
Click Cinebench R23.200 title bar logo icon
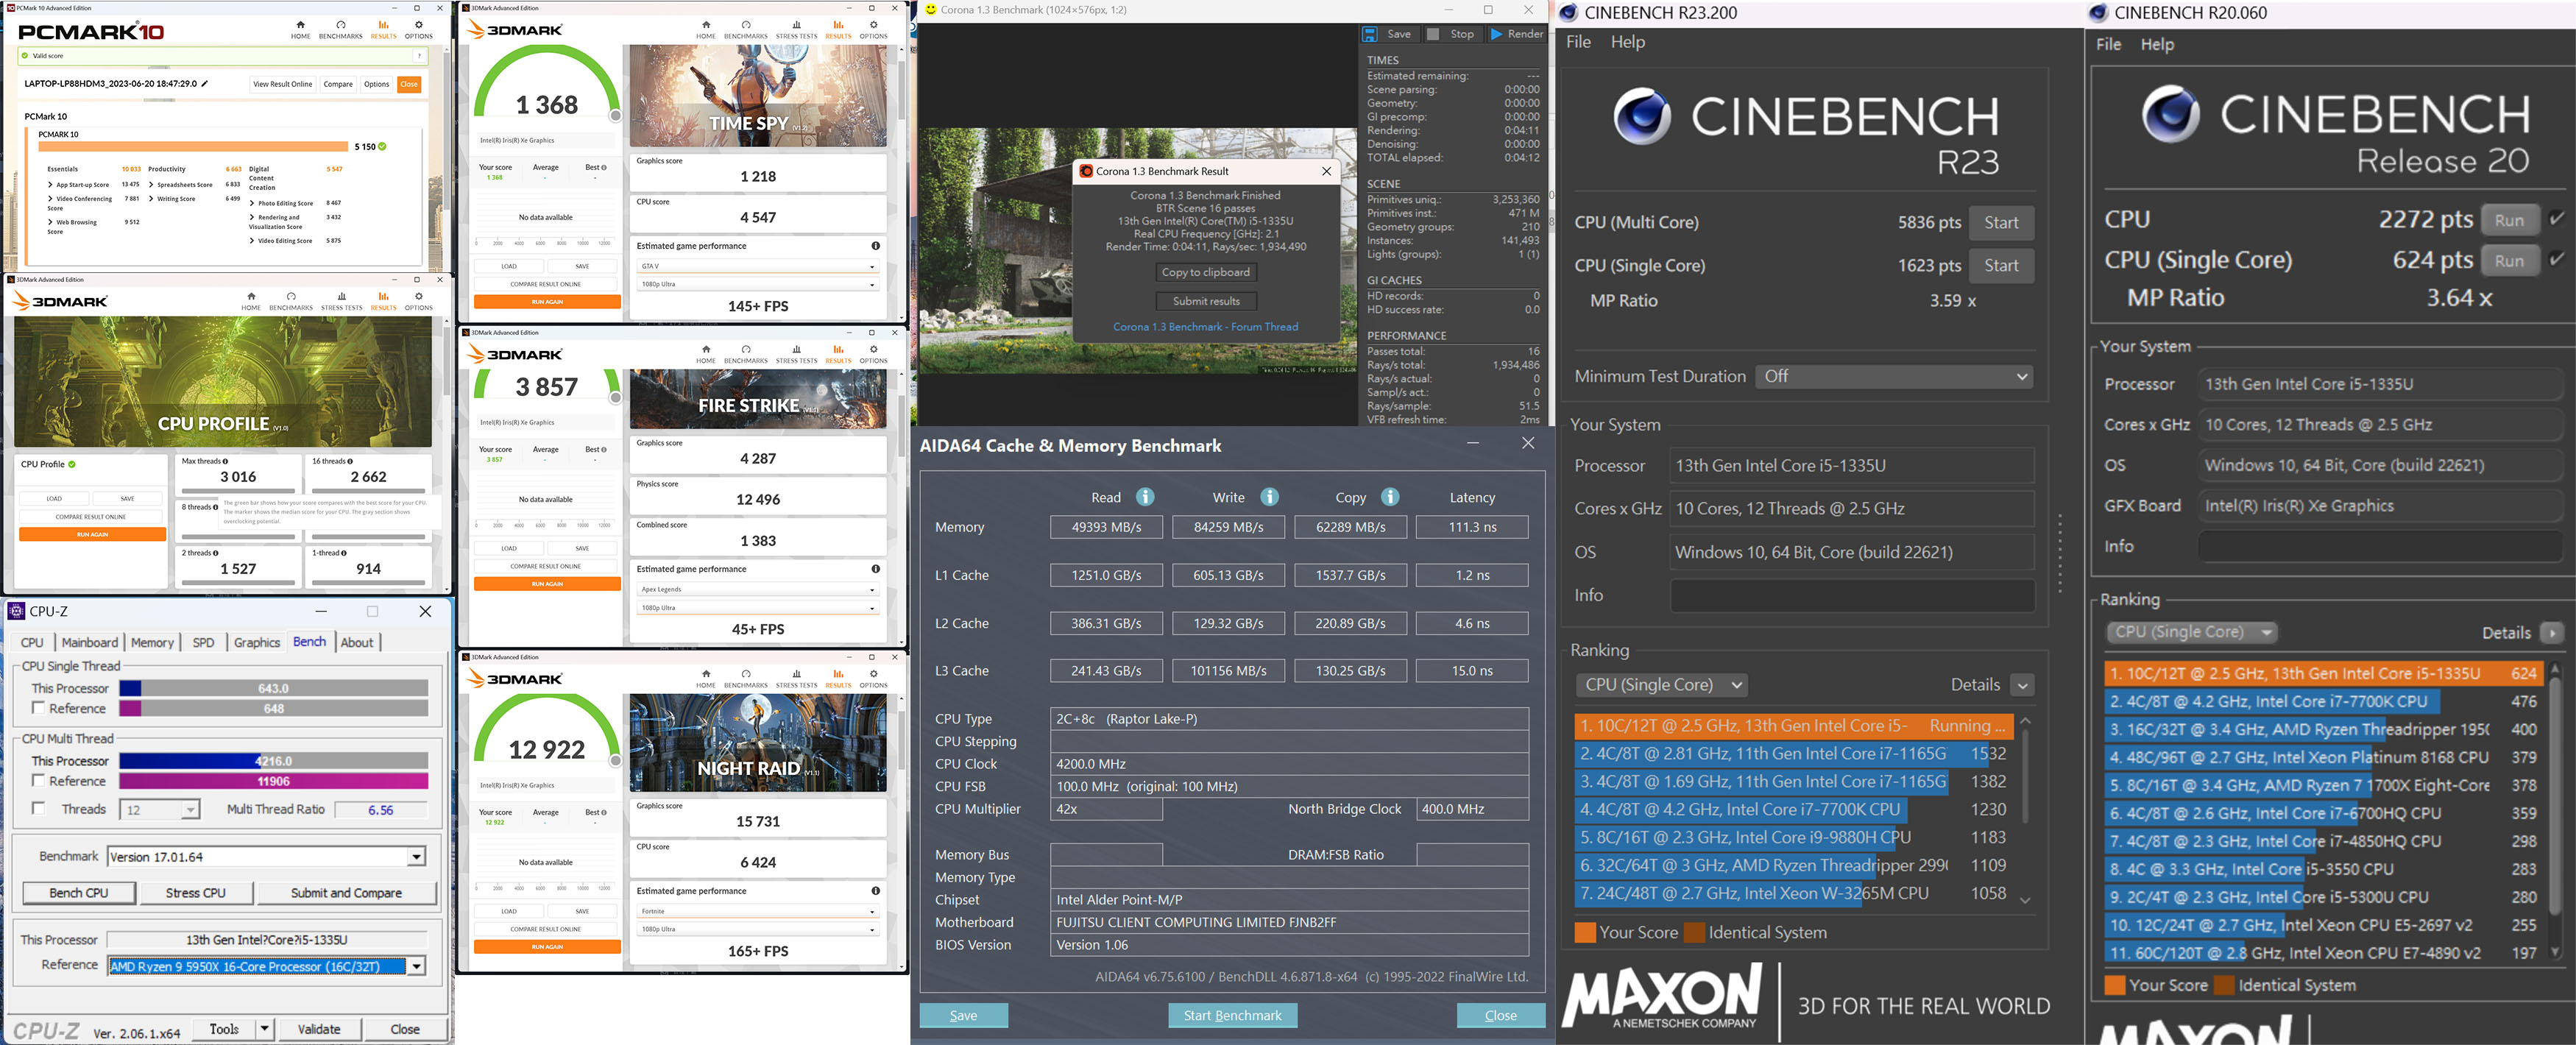point(1569,13)
